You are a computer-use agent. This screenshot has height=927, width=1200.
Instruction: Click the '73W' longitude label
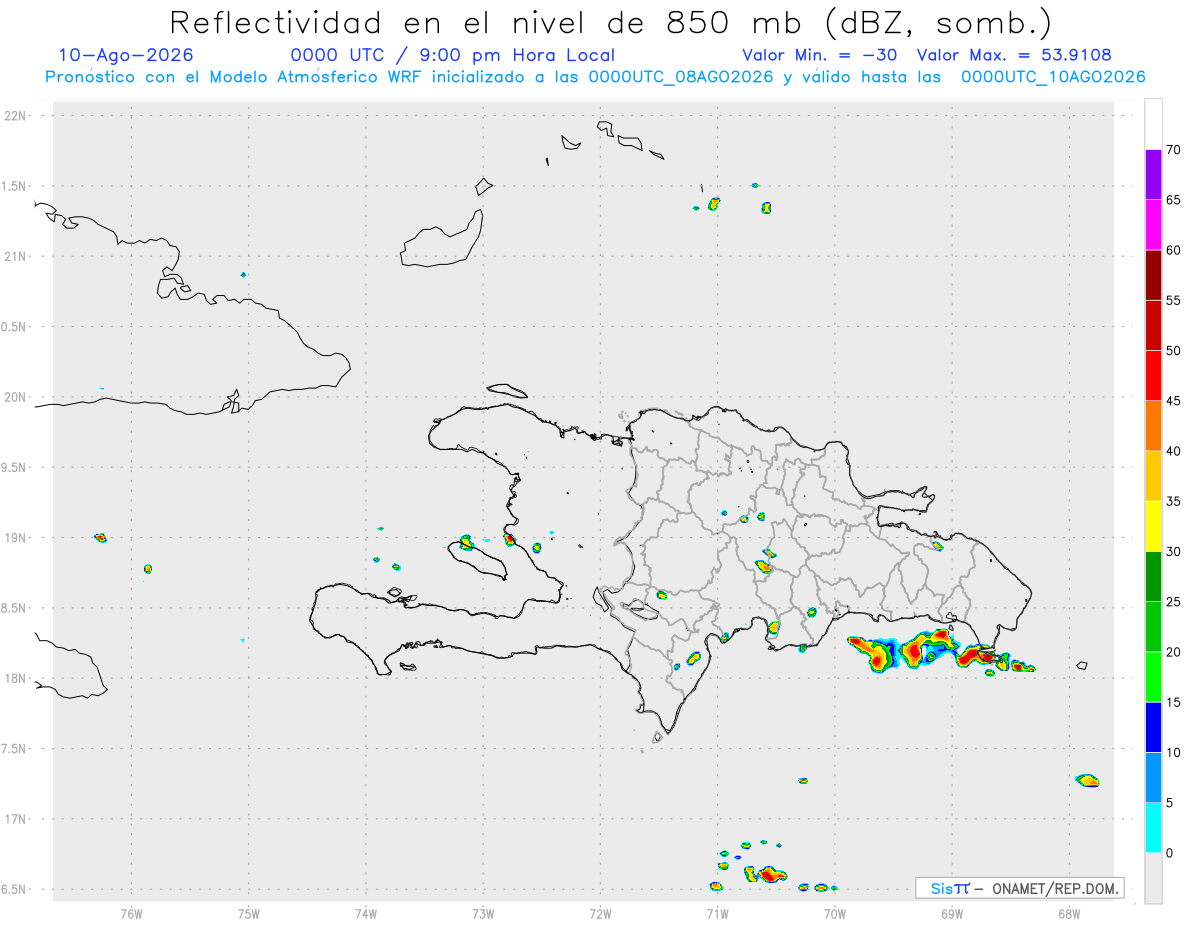pos(483,912)
